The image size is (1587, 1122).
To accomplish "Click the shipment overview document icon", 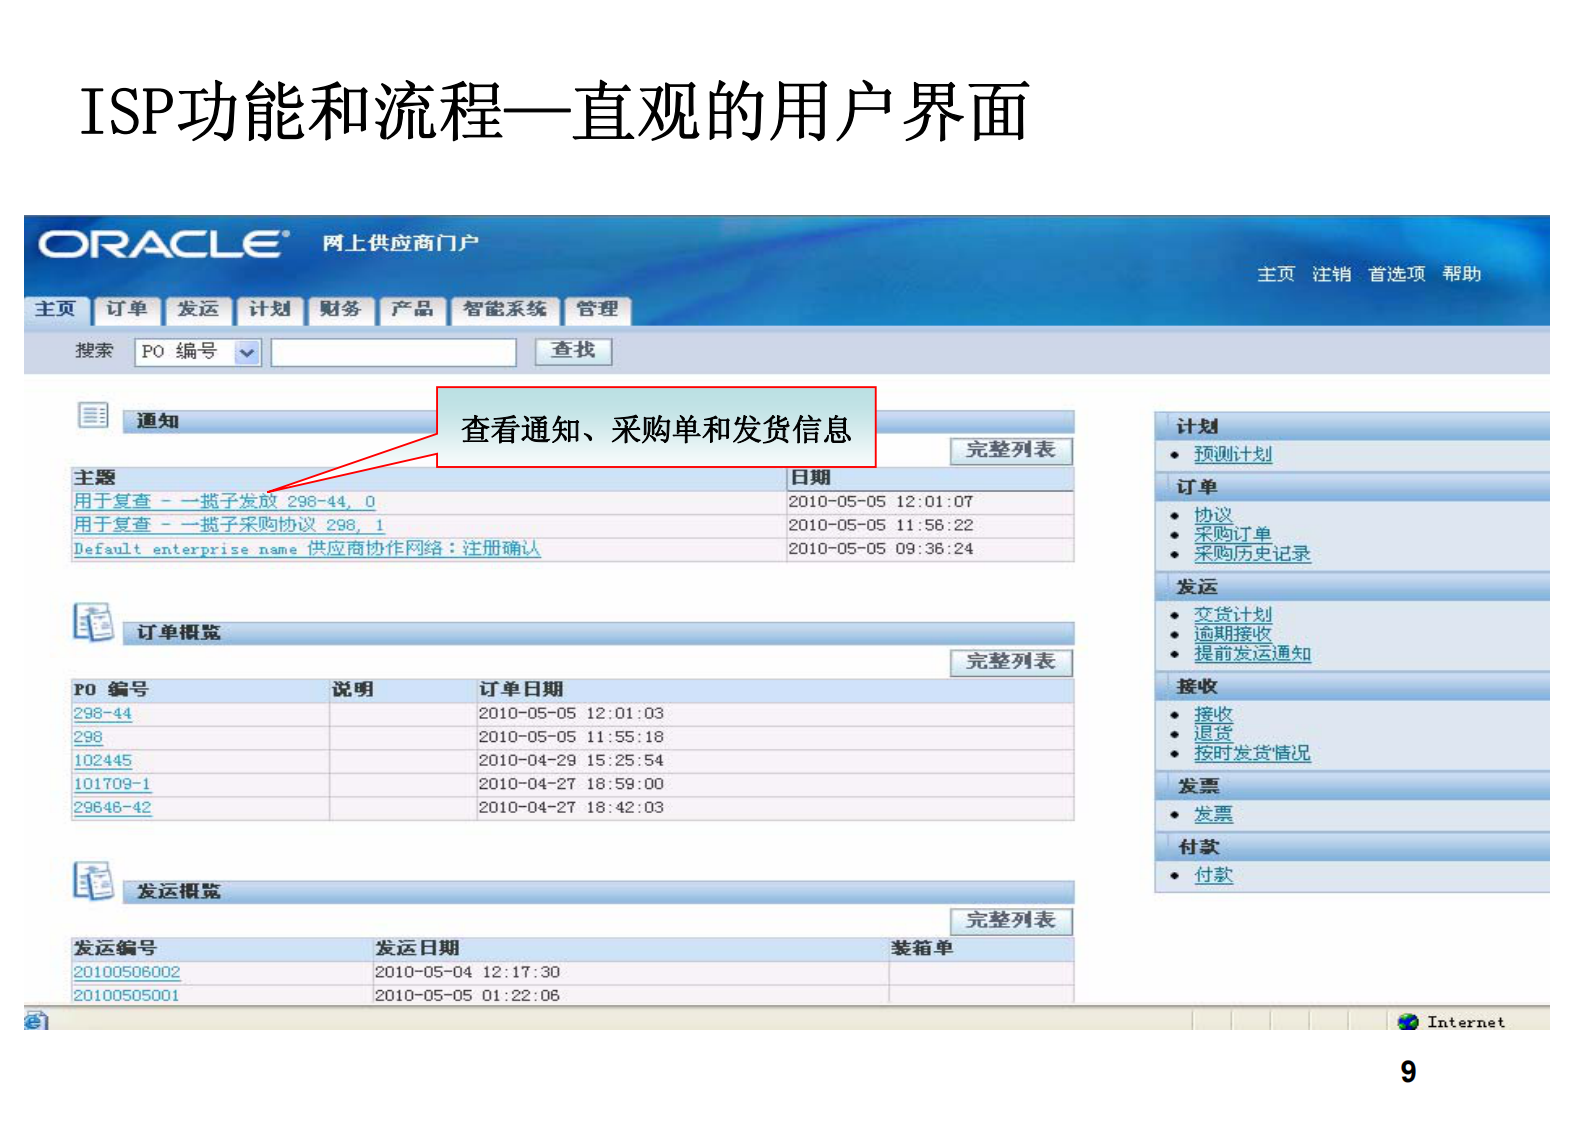I will pos(93,881).
